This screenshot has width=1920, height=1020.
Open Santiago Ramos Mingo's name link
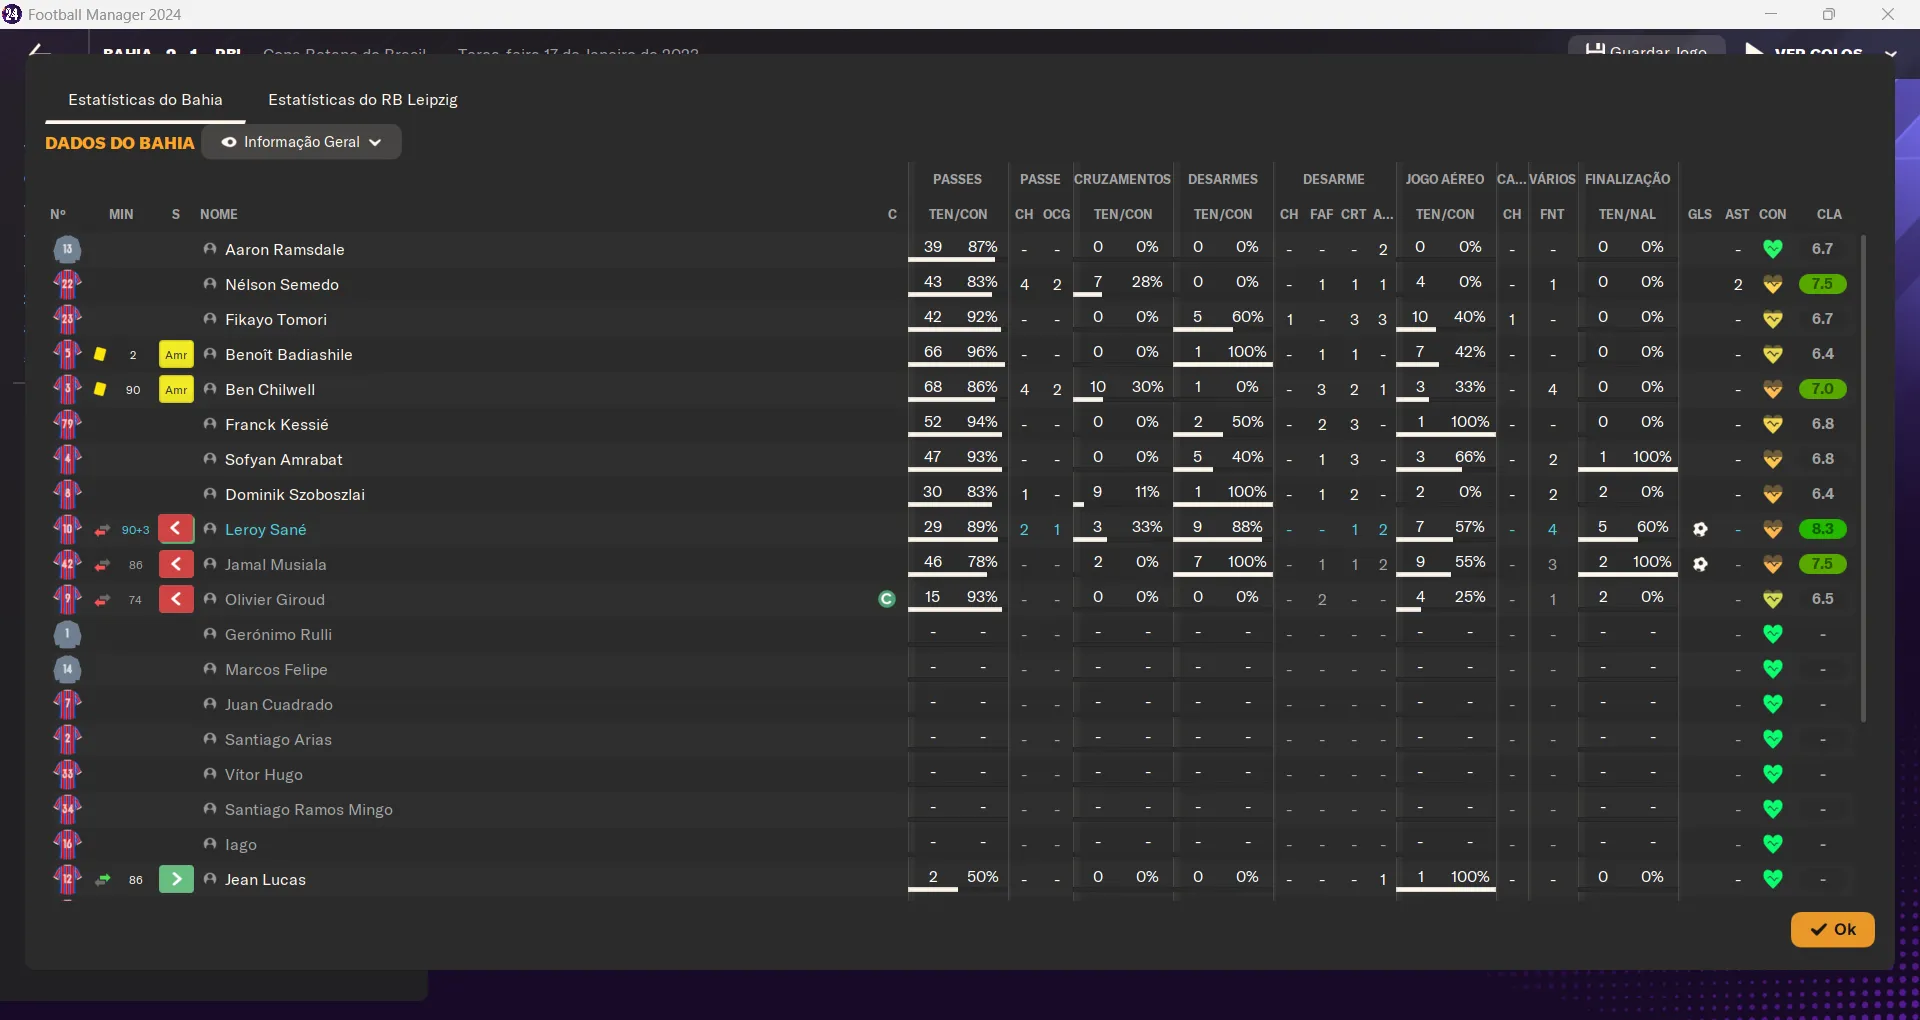point(309,810)
